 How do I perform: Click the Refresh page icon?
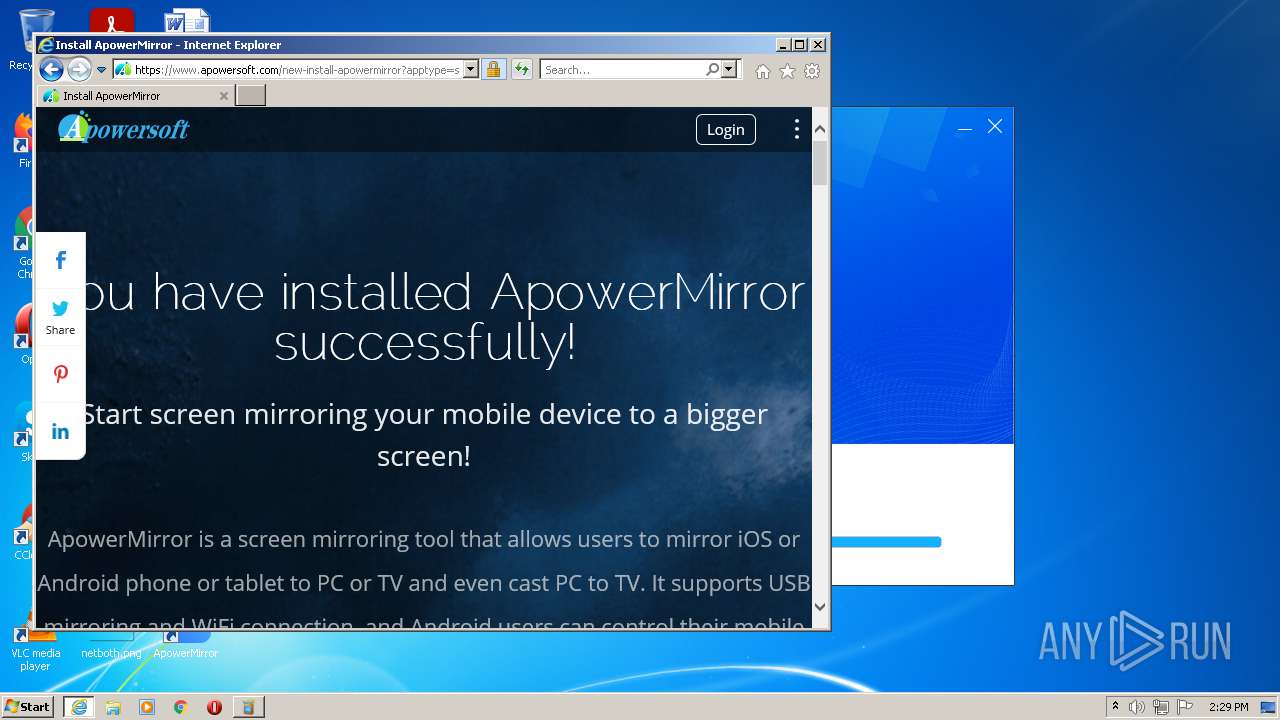(521, 70)
